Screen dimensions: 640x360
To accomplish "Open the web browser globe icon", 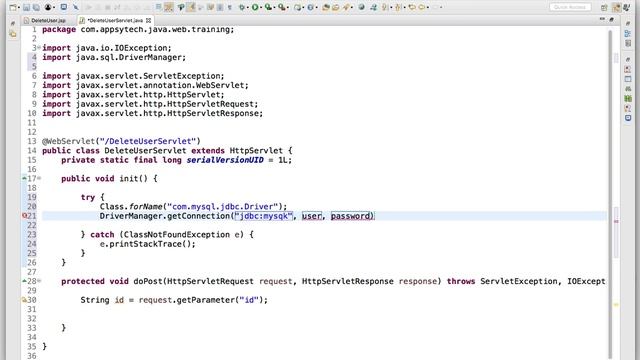I will (x=362, y=7).
